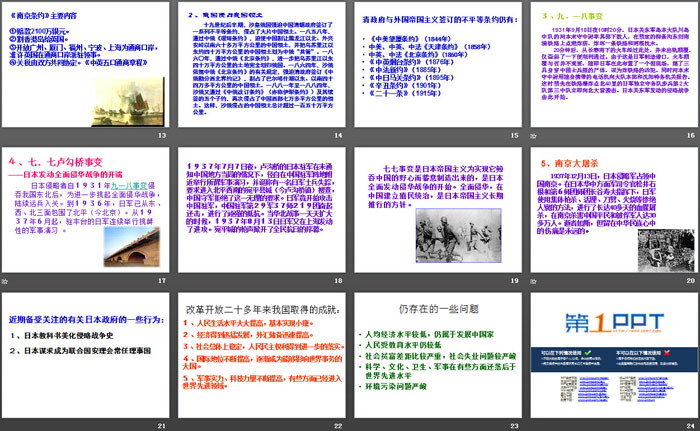Select slide 21 about recent Japanese government actions
Image resolution: width=700 pixels, height=431 pixels.
tap(85, 355)
